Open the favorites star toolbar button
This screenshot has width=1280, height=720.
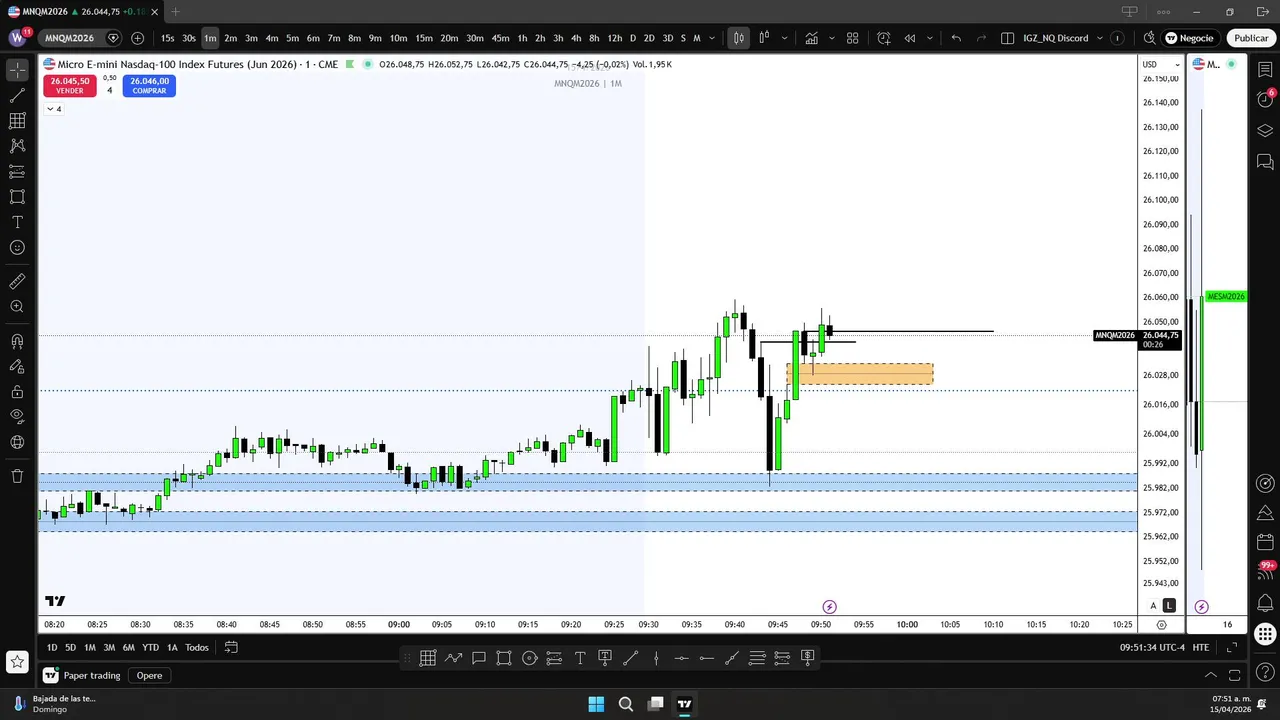coord(17,661)
